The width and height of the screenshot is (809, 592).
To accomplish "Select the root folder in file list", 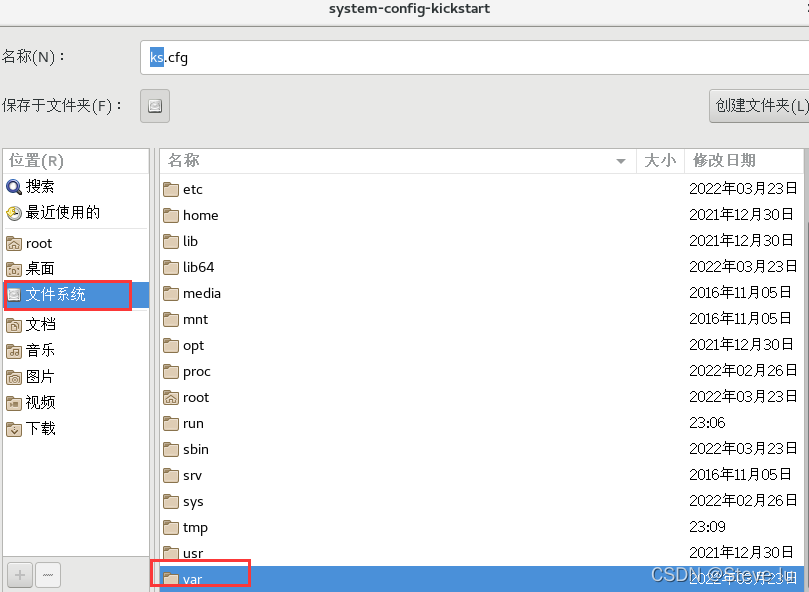I will [x=481, y=397].
